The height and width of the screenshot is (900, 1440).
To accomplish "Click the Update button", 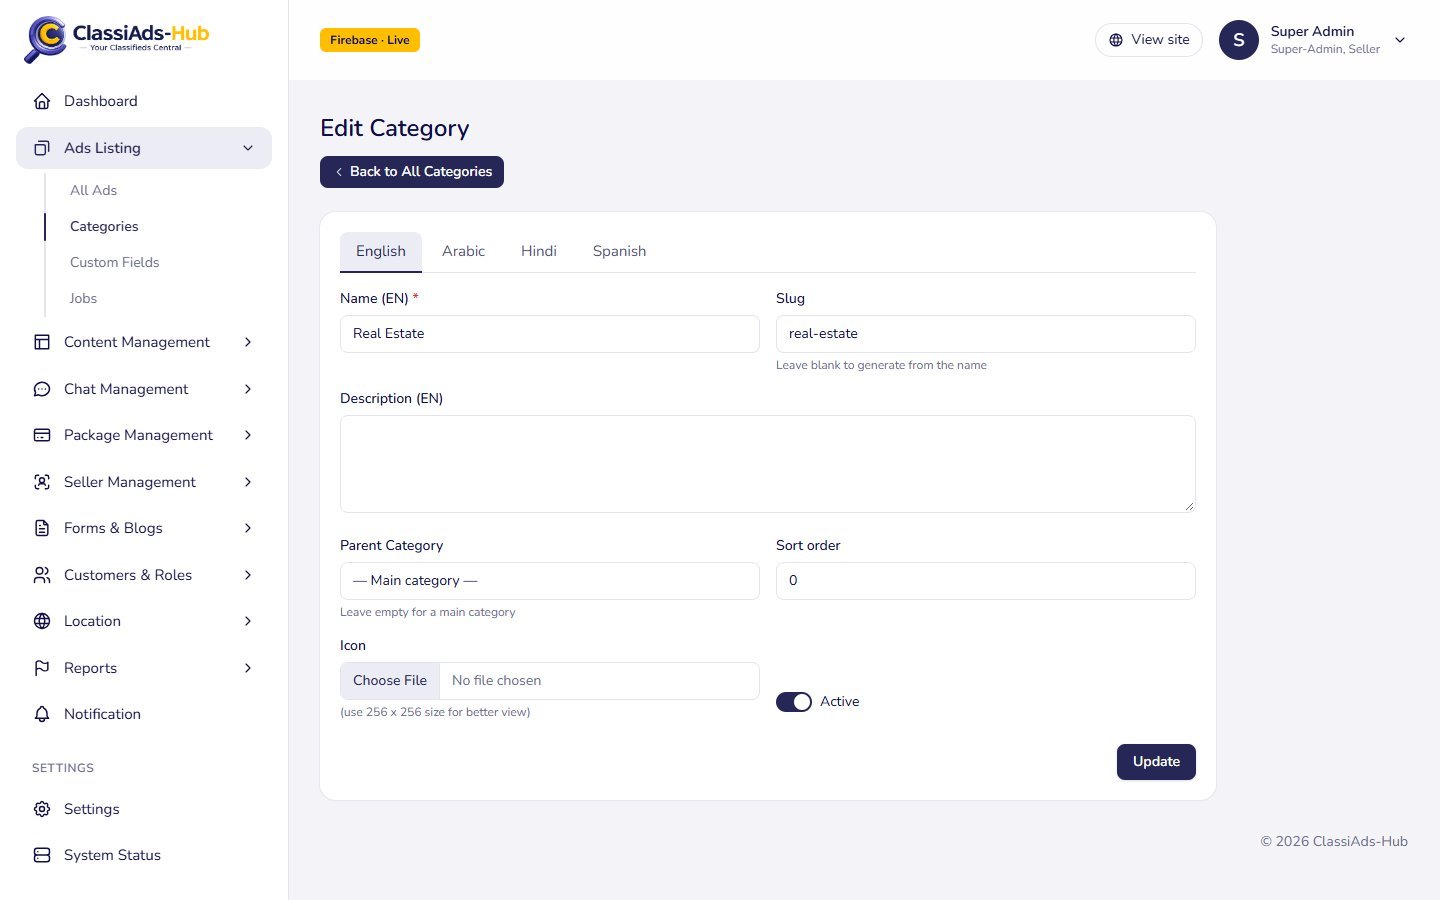I will click(1156, 762).
